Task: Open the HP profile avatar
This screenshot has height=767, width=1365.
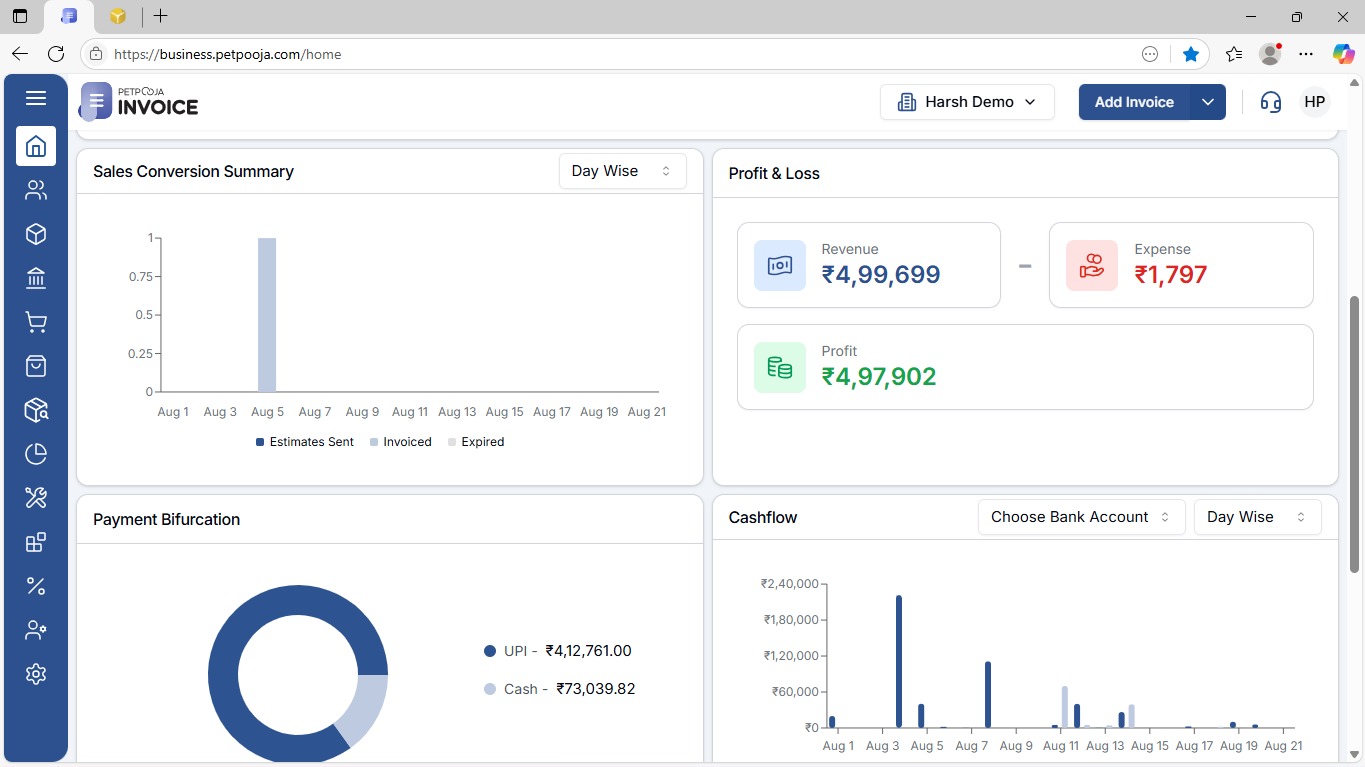Action: pos(1314,101)
